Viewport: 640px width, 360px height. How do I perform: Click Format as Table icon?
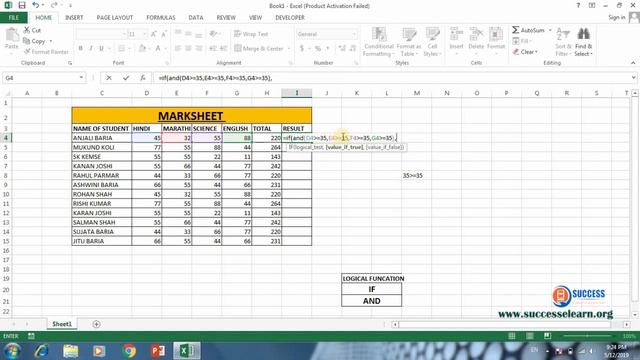coord(409,35)
